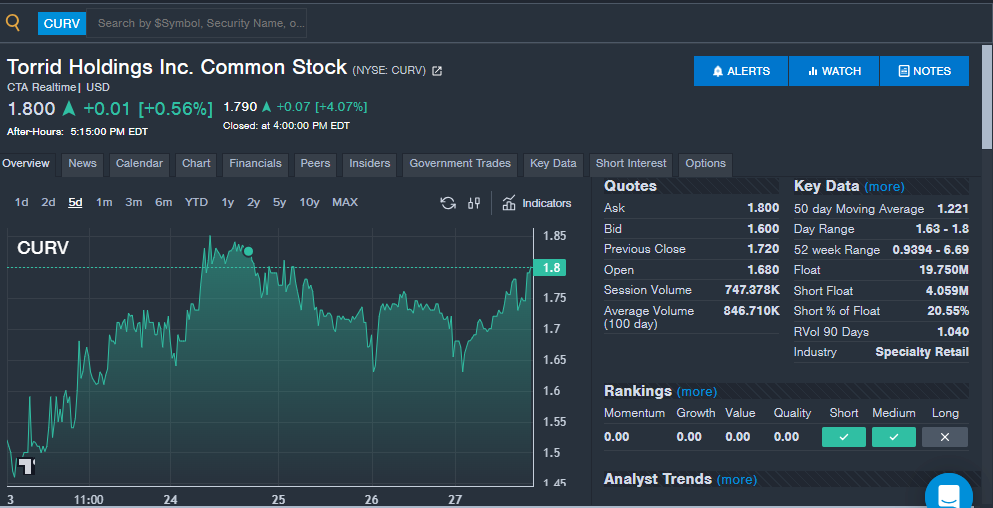Set chart range to 10y
The width and height of the screenshot is (993, 508).
pyautogui.click(x=309, y=203)
